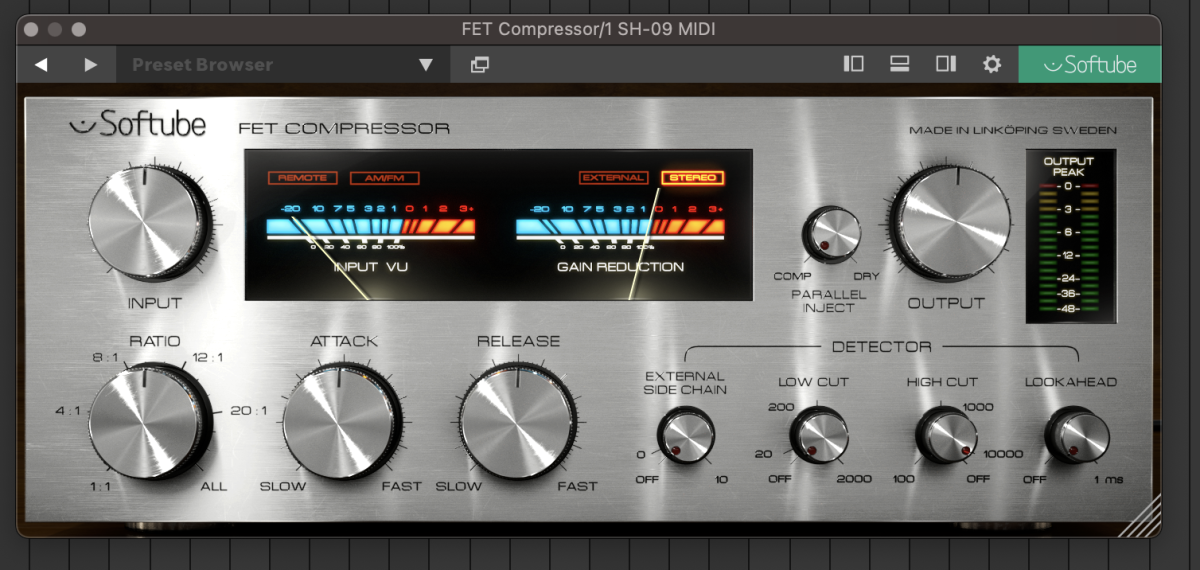Toggle the REMOTE indicator

[302, 178]
